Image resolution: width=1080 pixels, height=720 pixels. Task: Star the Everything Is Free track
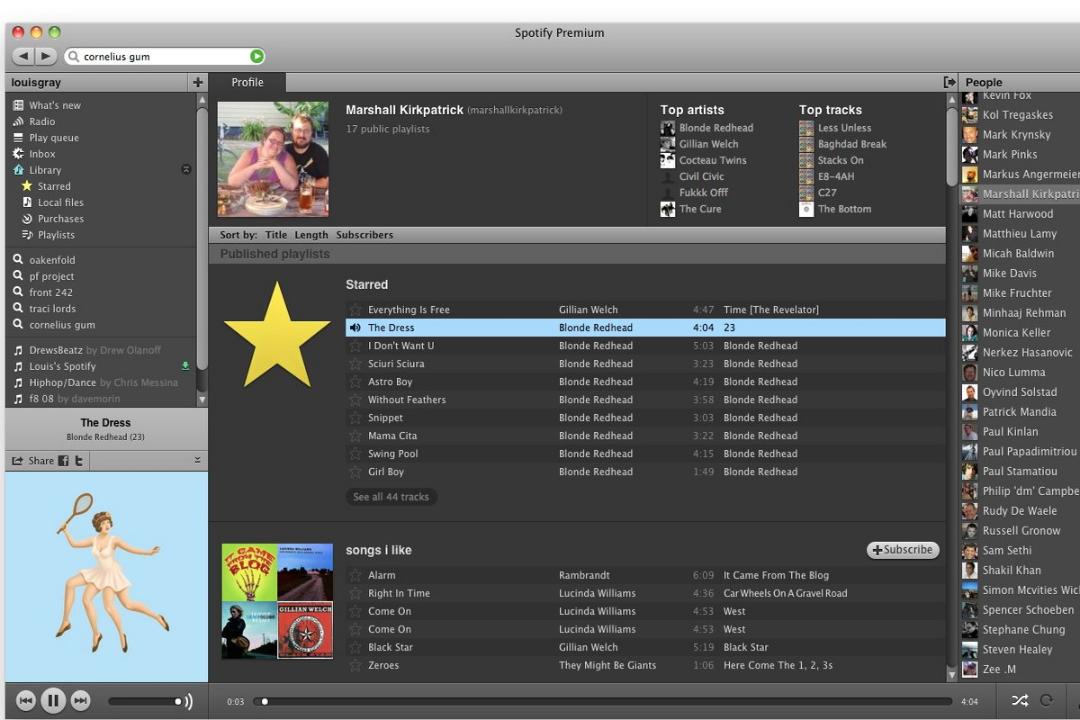tap(355, 310)
